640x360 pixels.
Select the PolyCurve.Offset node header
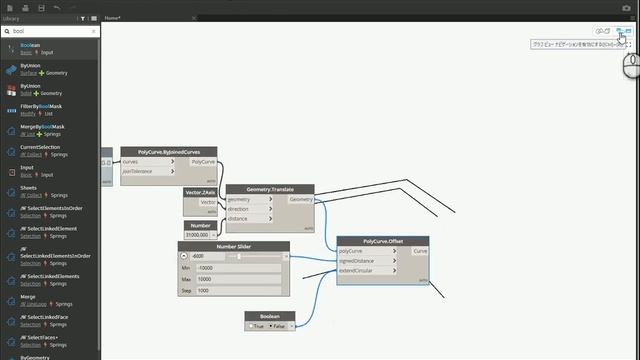383,241
